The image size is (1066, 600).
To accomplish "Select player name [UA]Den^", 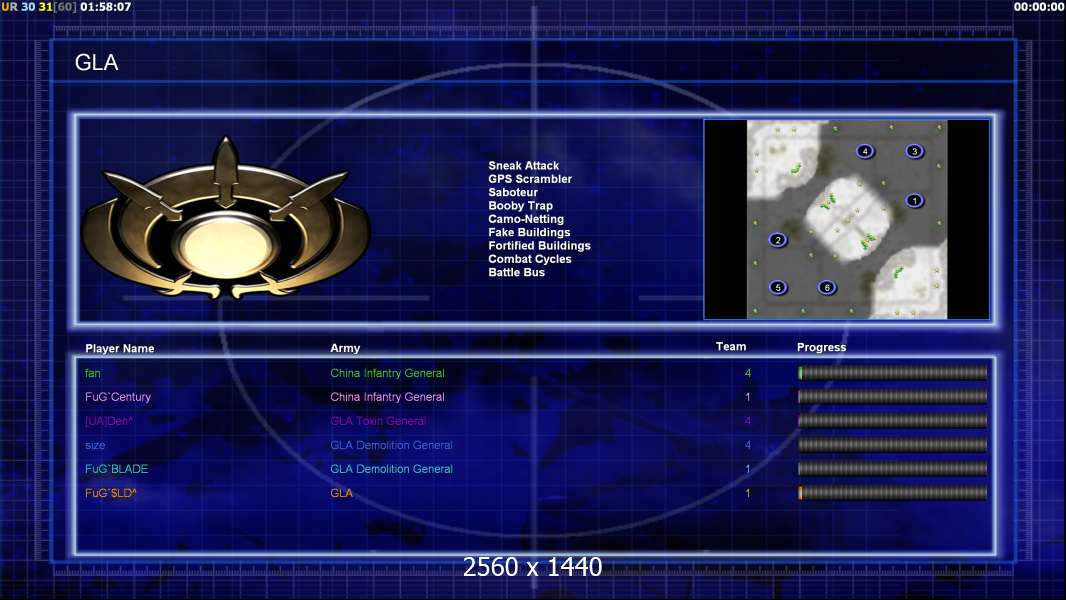I will click(109, 421).
